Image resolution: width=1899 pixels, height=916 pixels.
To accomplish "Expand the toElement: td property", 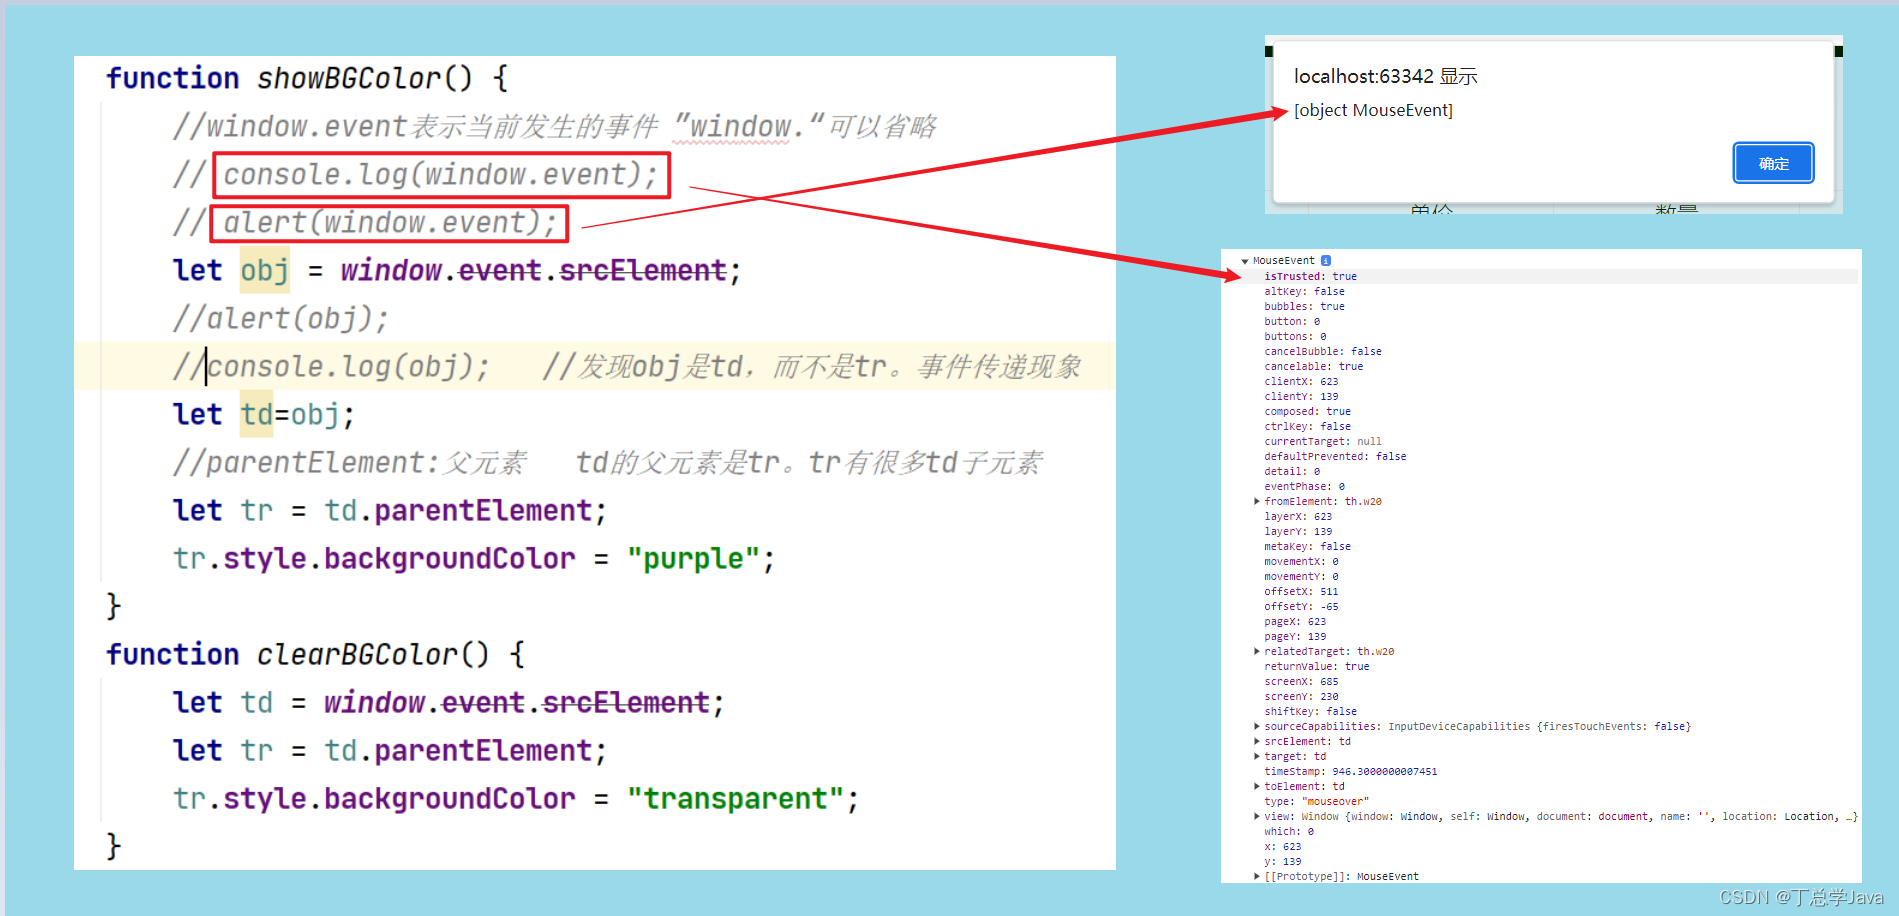I will point(1257,786).
